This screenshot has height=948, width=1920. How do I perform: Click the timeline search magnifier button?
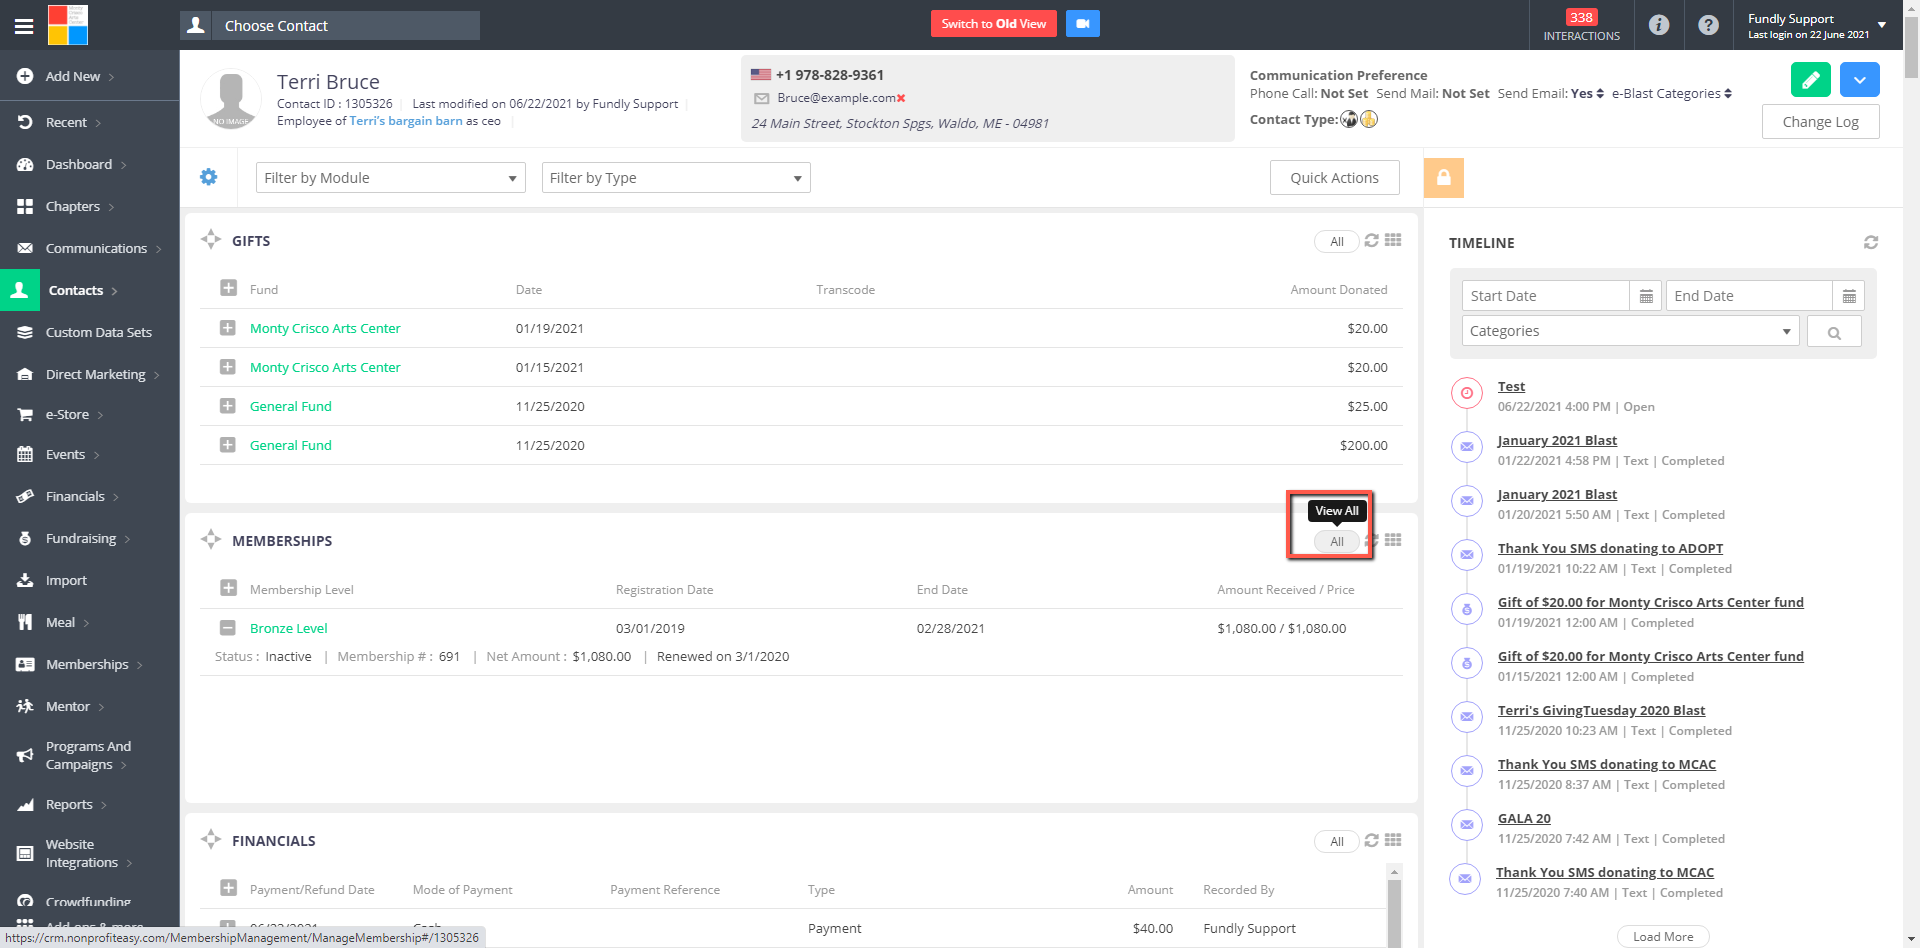[x=1834, y=332]
